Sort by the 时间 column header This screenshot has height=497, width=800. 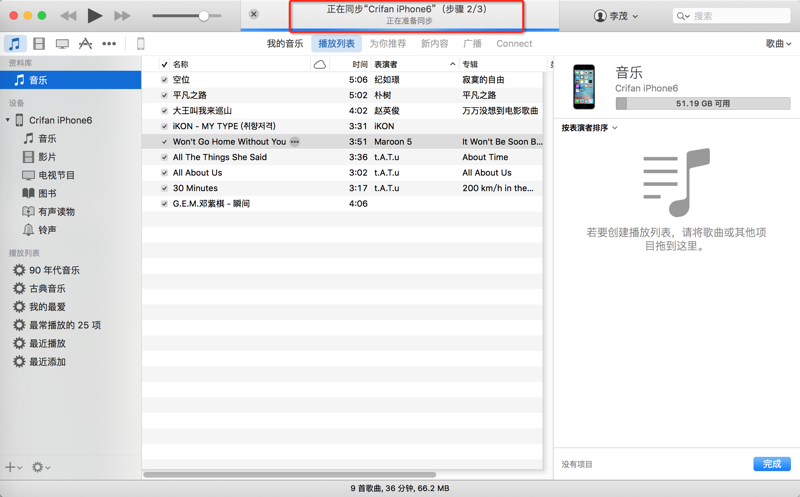tap(360, 64)
